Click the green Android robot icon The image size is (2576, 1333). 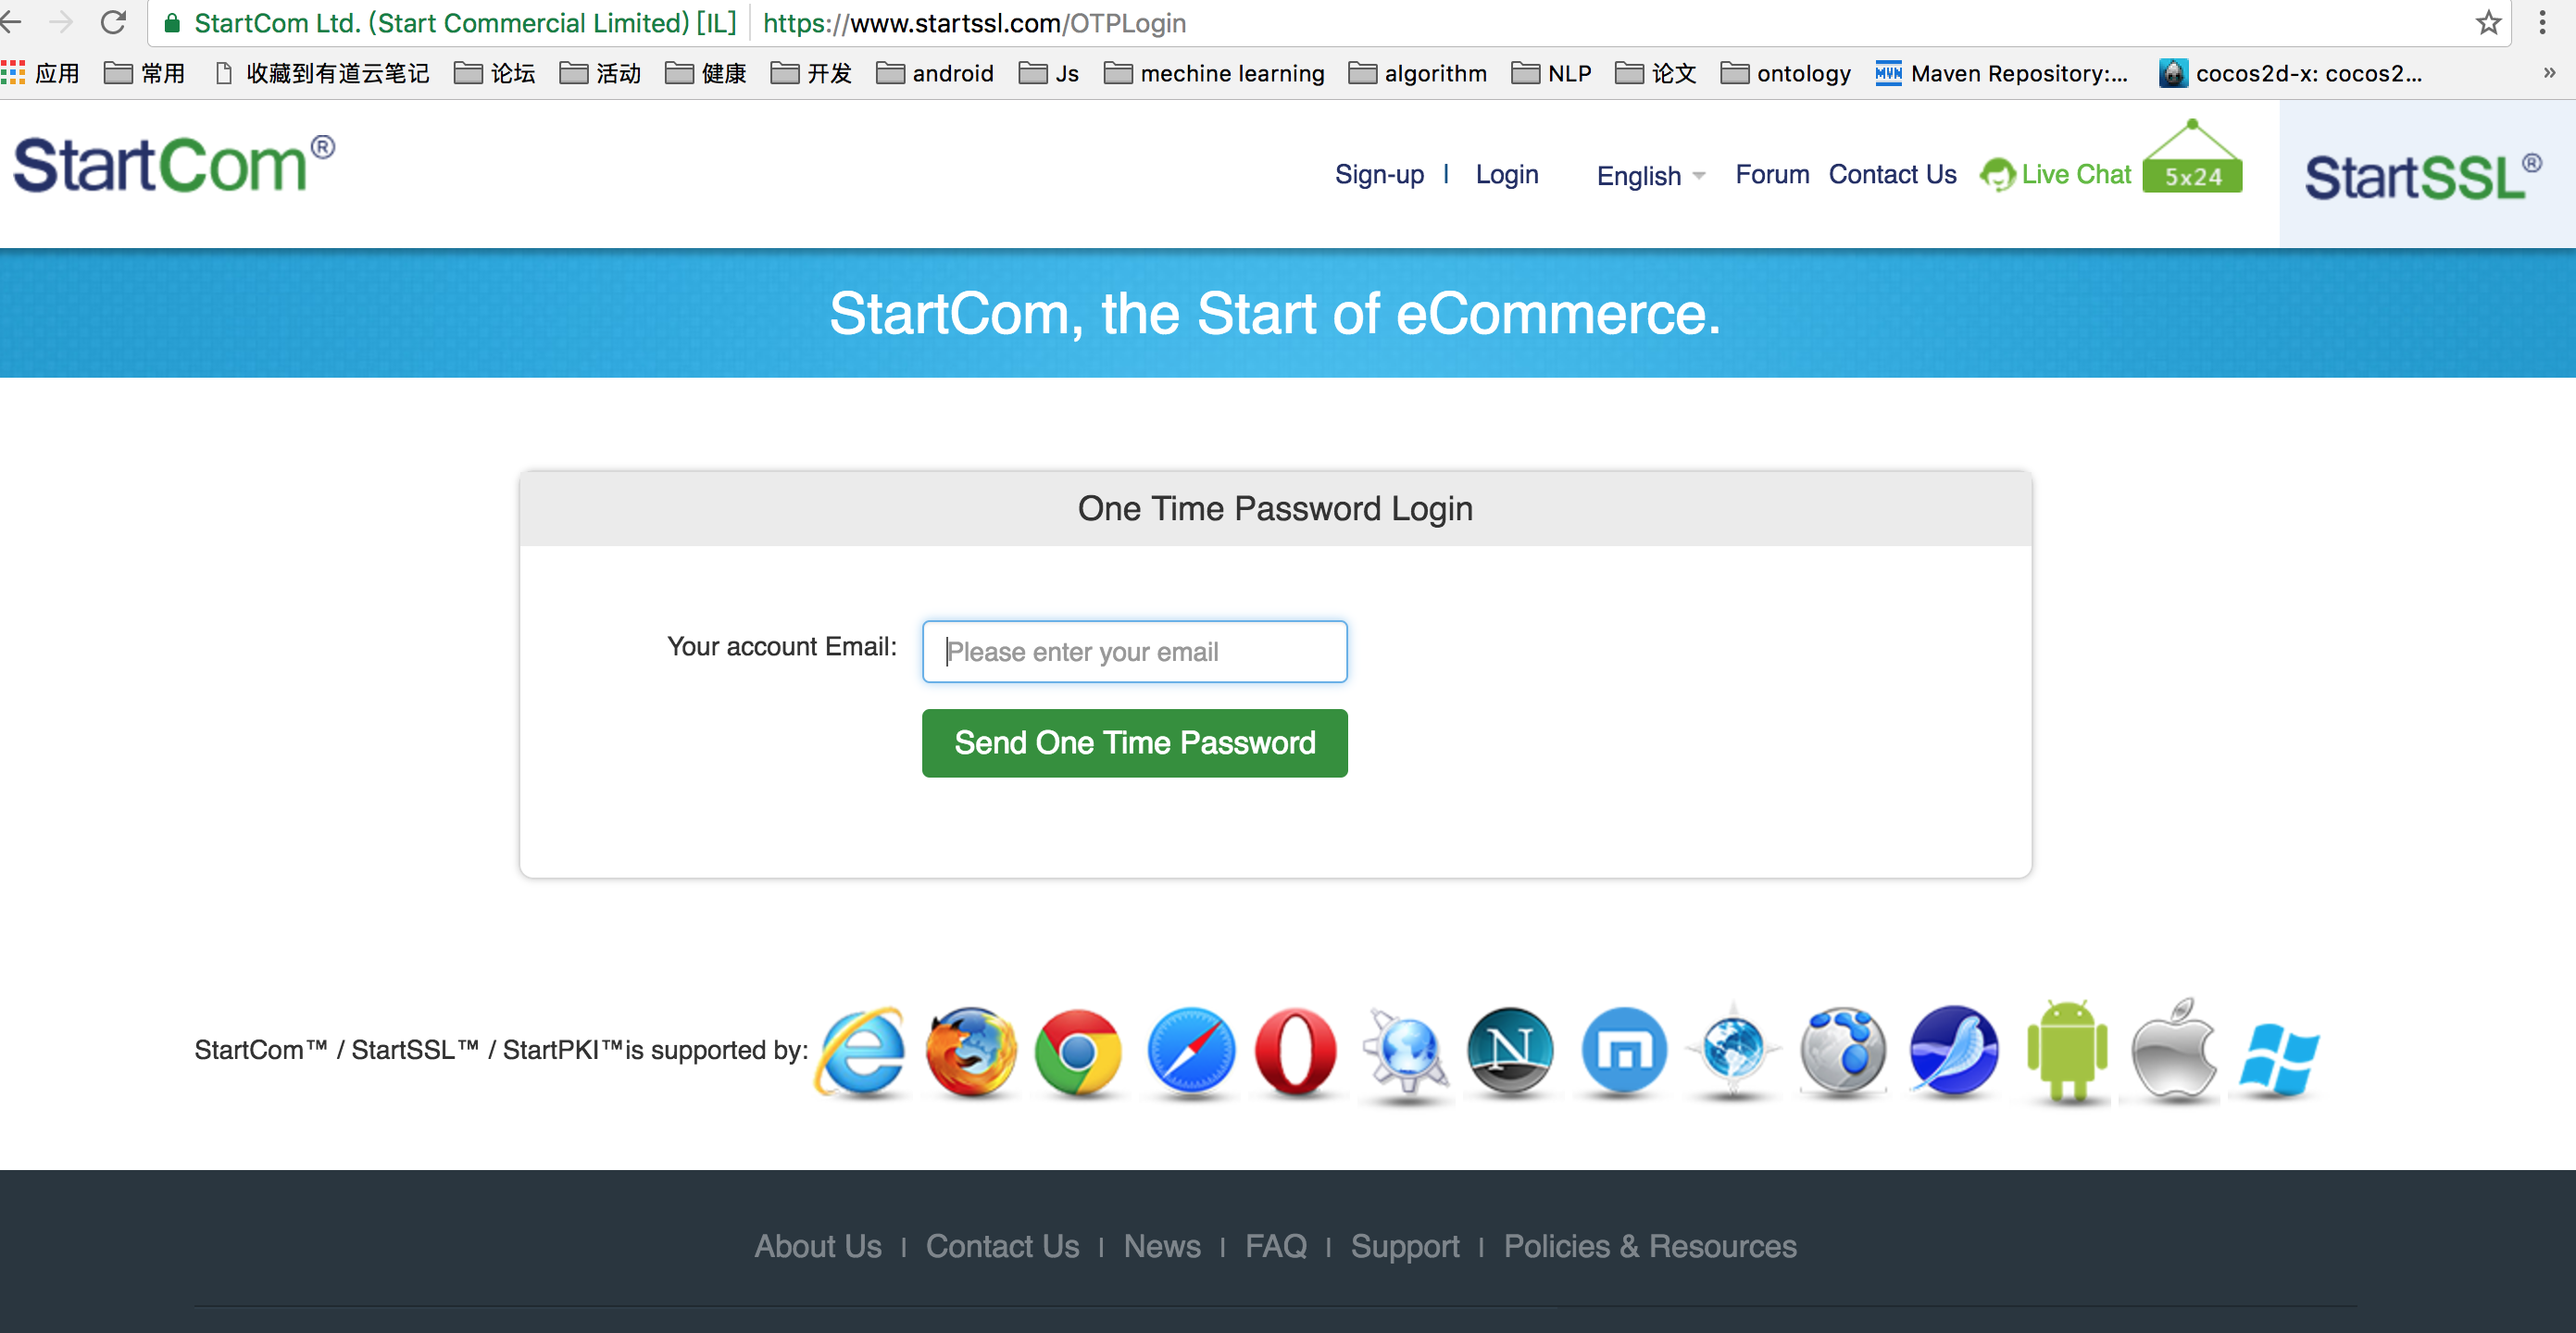[2067, 1050]
